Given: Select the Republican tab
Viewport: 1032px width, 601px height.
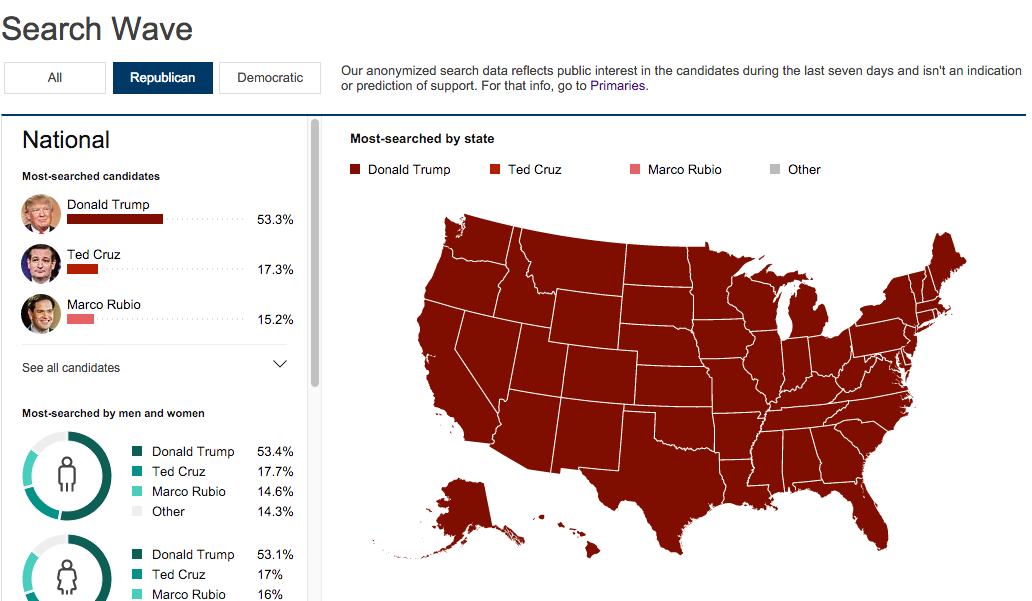Looking at the screenshot, I should coord(163,78).
